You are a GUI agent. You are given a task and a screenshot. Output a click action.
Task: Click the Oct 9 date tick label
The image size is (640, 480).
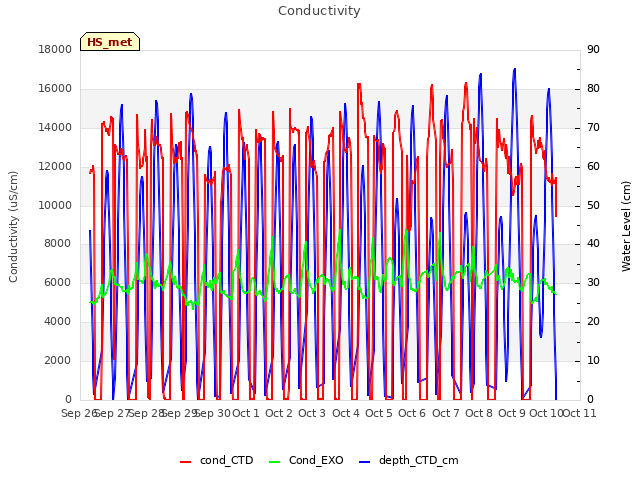[512, 413]
